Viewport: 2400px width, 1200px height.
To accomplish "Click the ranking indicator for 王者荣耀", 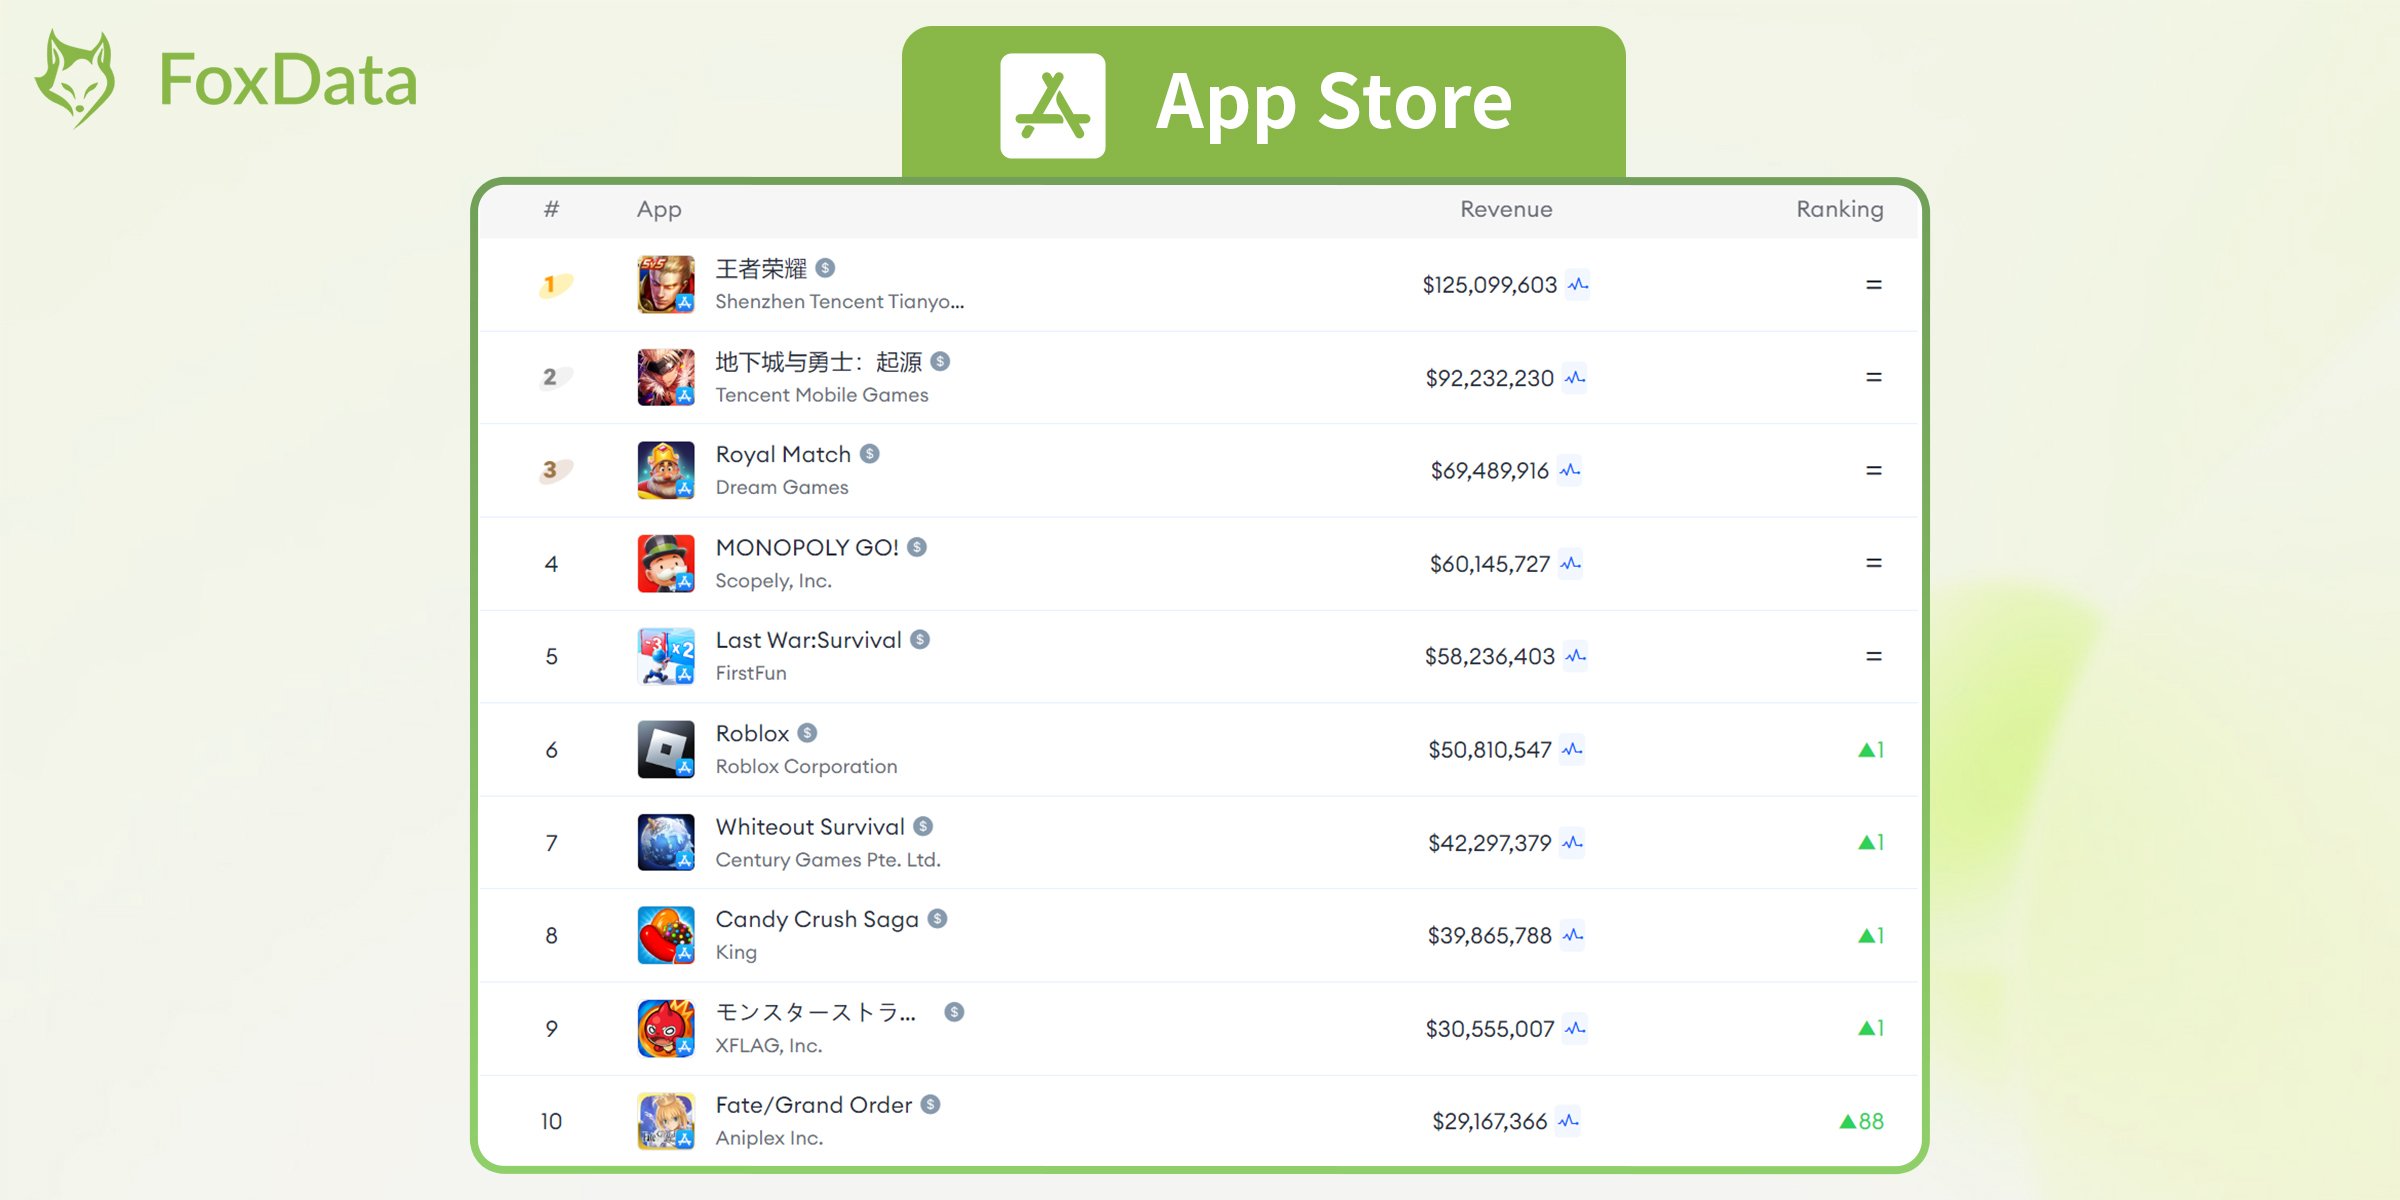I will pos(1873,285).
